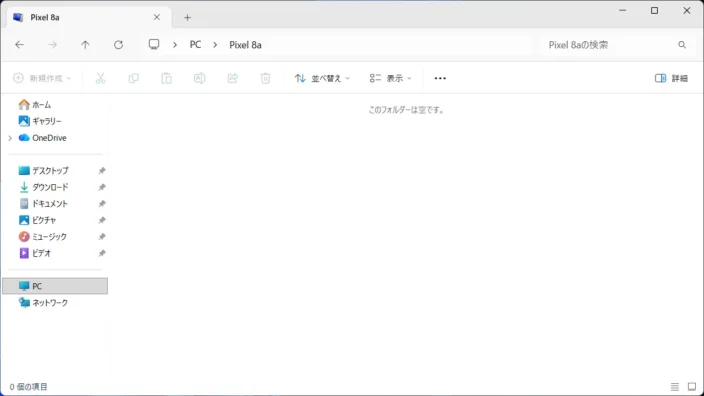Click the このフォルダーは空です message
The width and height of the screenshot is (704, 396).
tap(406, 110)
